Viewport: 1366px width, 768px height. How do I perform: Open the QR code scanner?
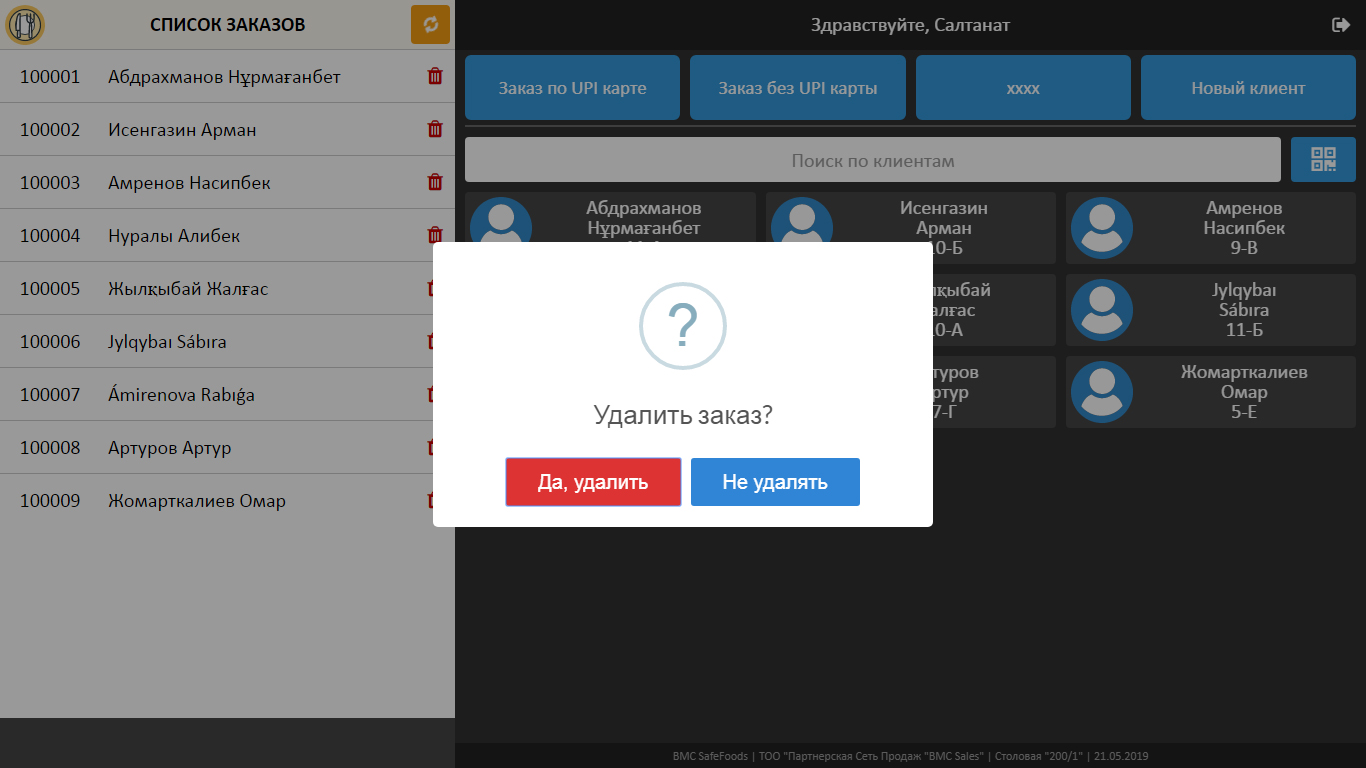(x=1323, y=159)
